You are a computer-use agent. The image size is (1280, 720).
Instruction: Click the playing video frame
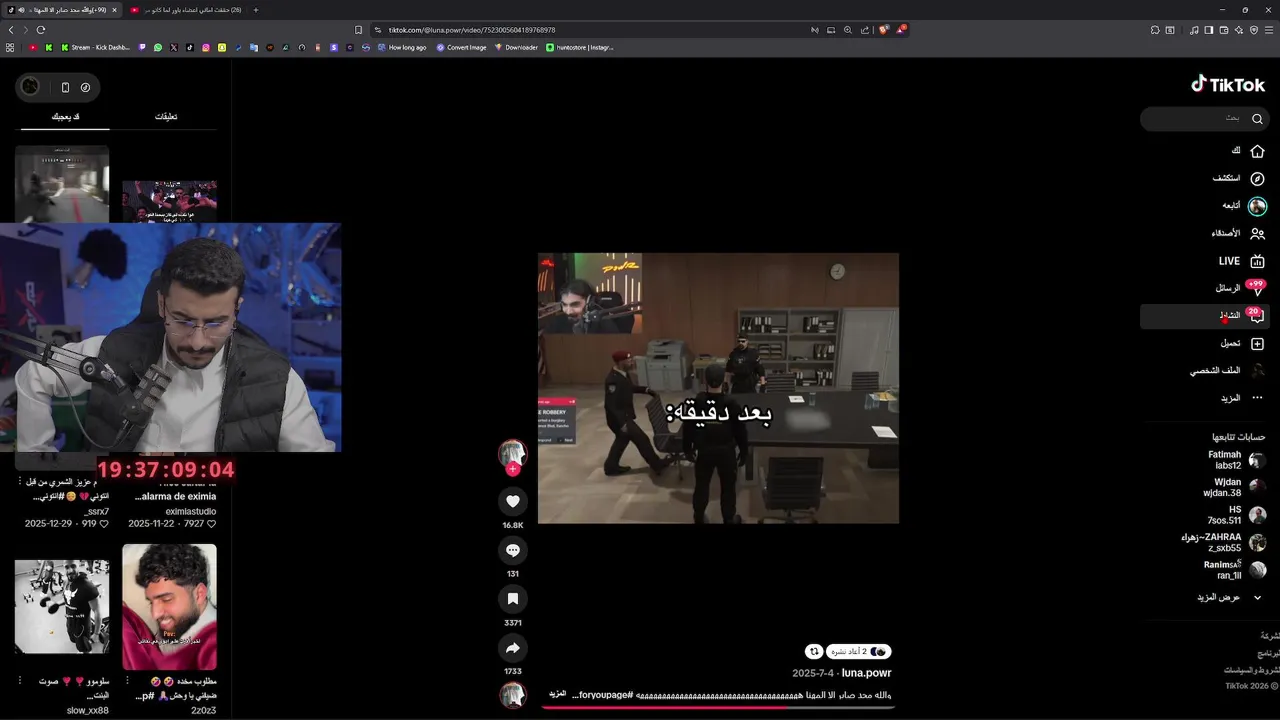(x=718, y=388)
